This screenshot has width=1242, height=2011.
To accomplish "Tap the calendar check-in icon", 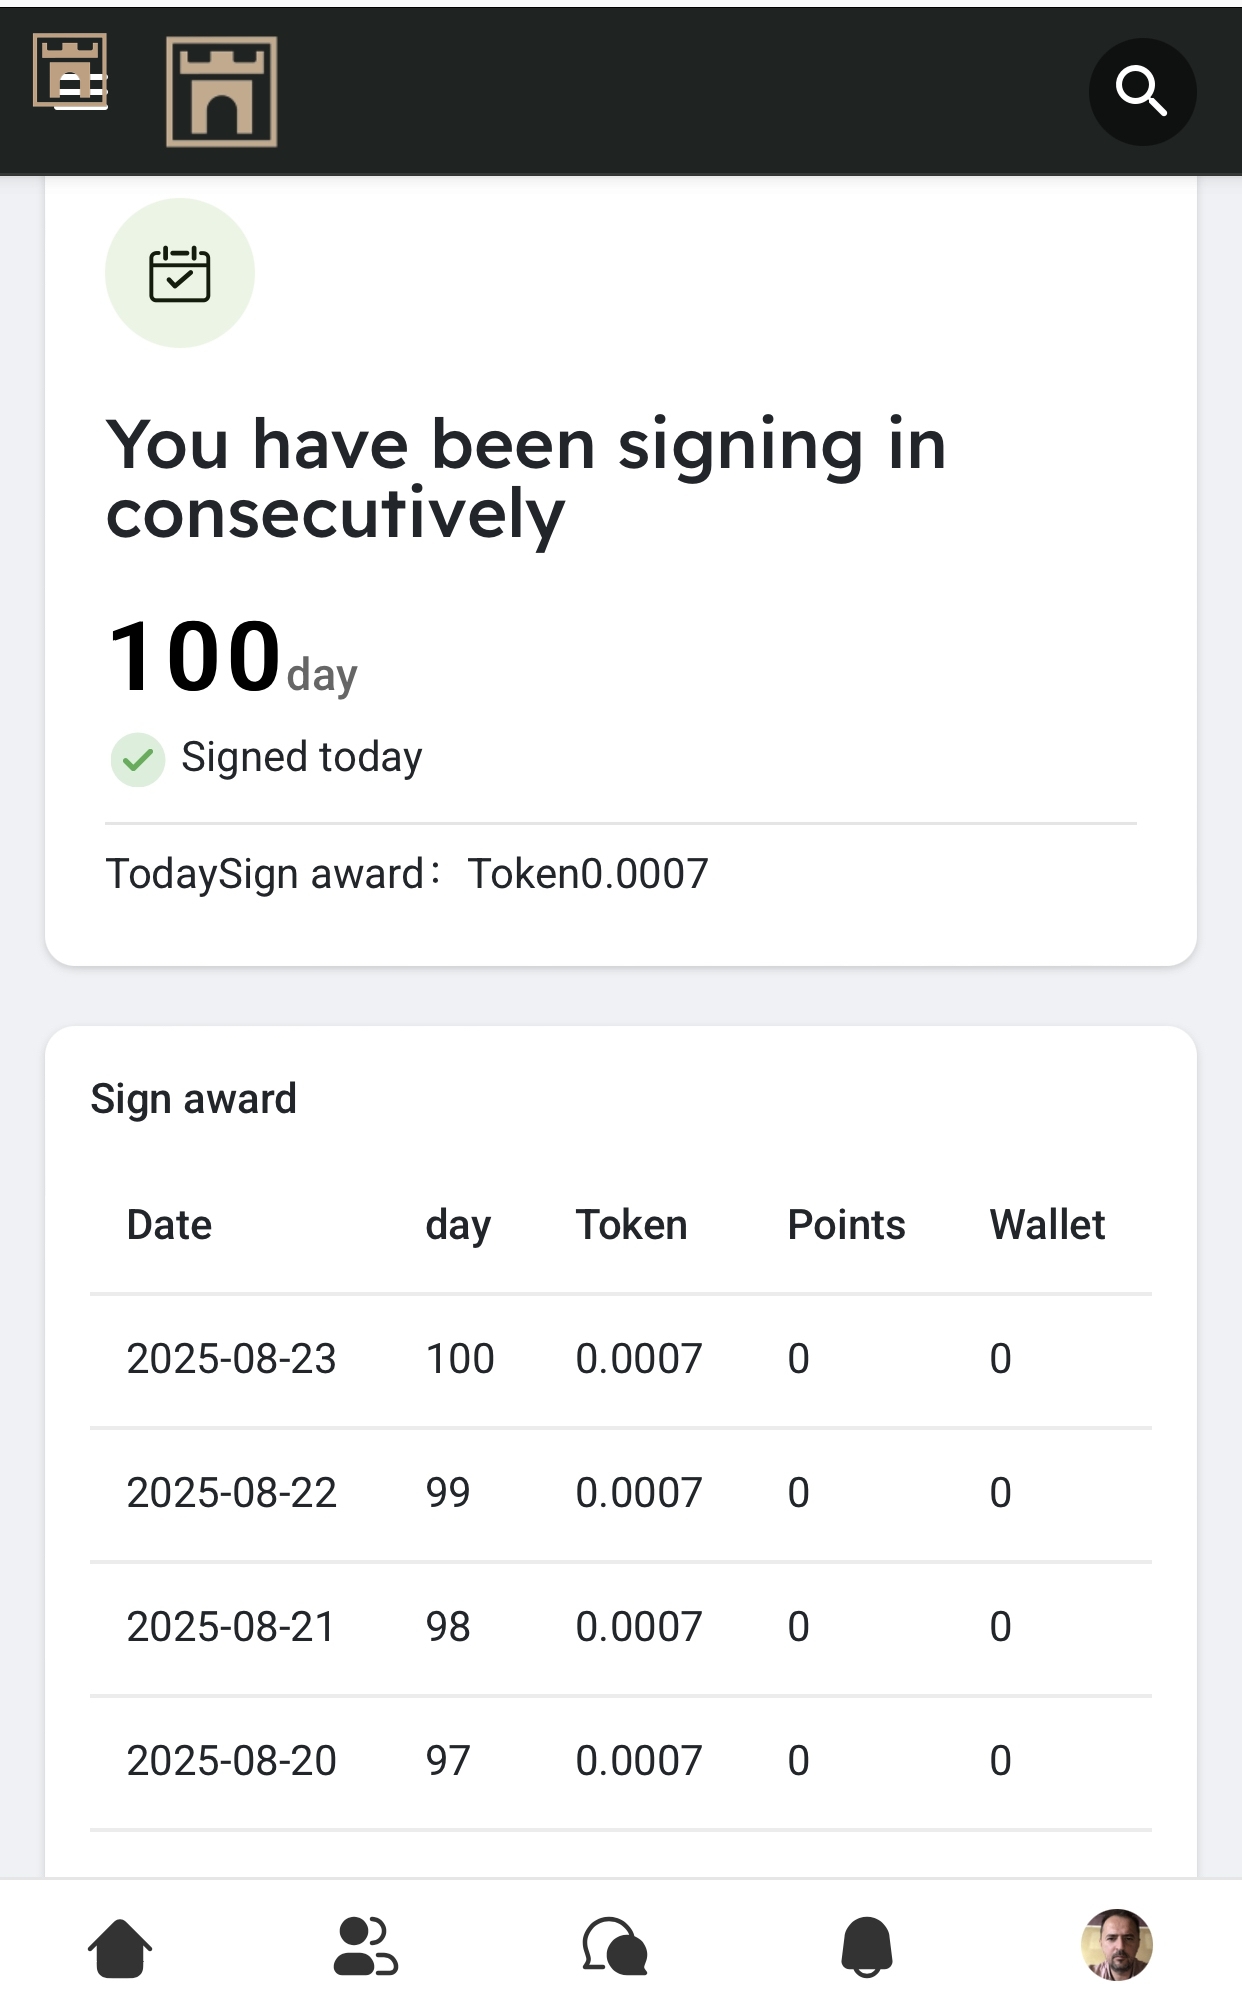I will 180,273.
